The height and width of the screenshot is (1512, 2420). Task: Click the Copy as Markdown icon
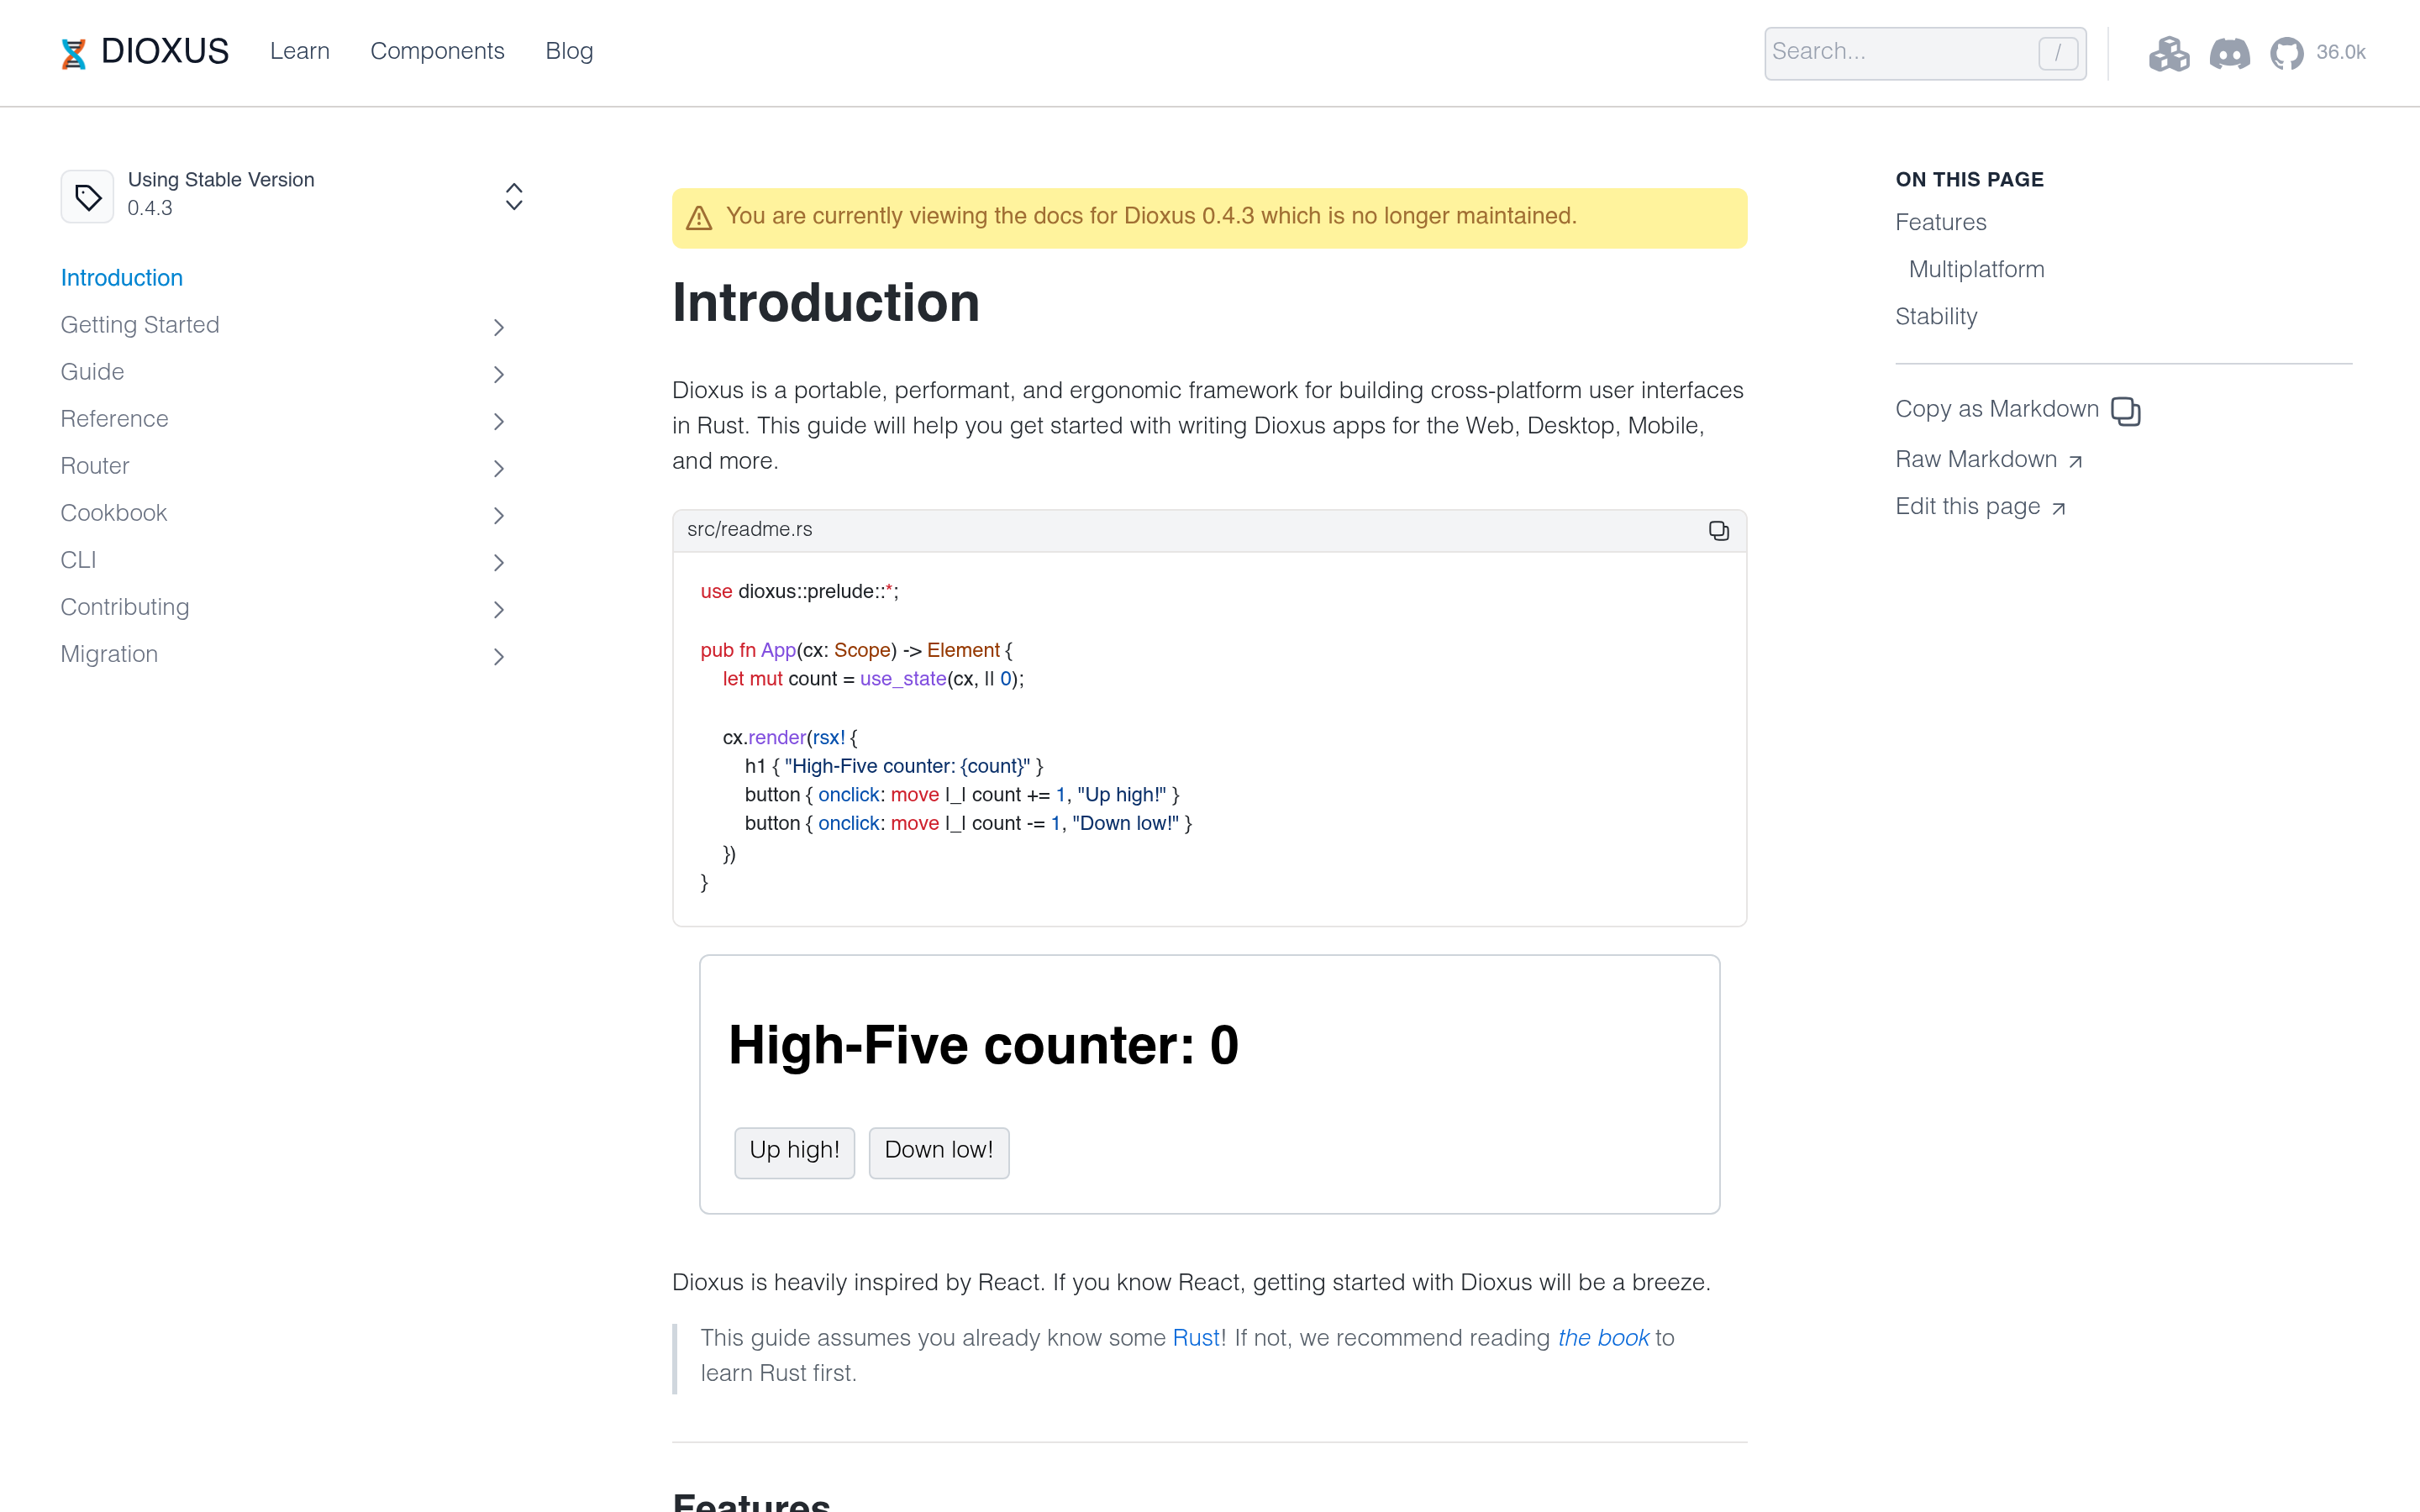tap(2125, 411)
